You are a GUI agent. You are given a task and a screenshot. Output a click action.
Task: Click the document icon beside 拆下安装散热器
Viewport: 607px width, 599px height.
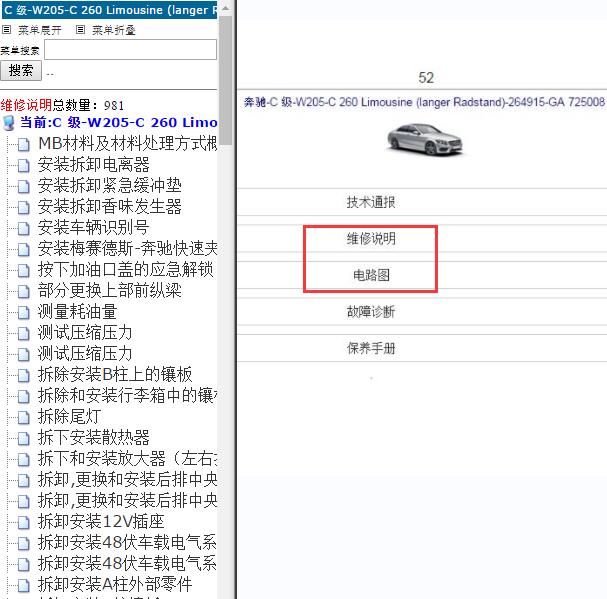tap(24, 438)
